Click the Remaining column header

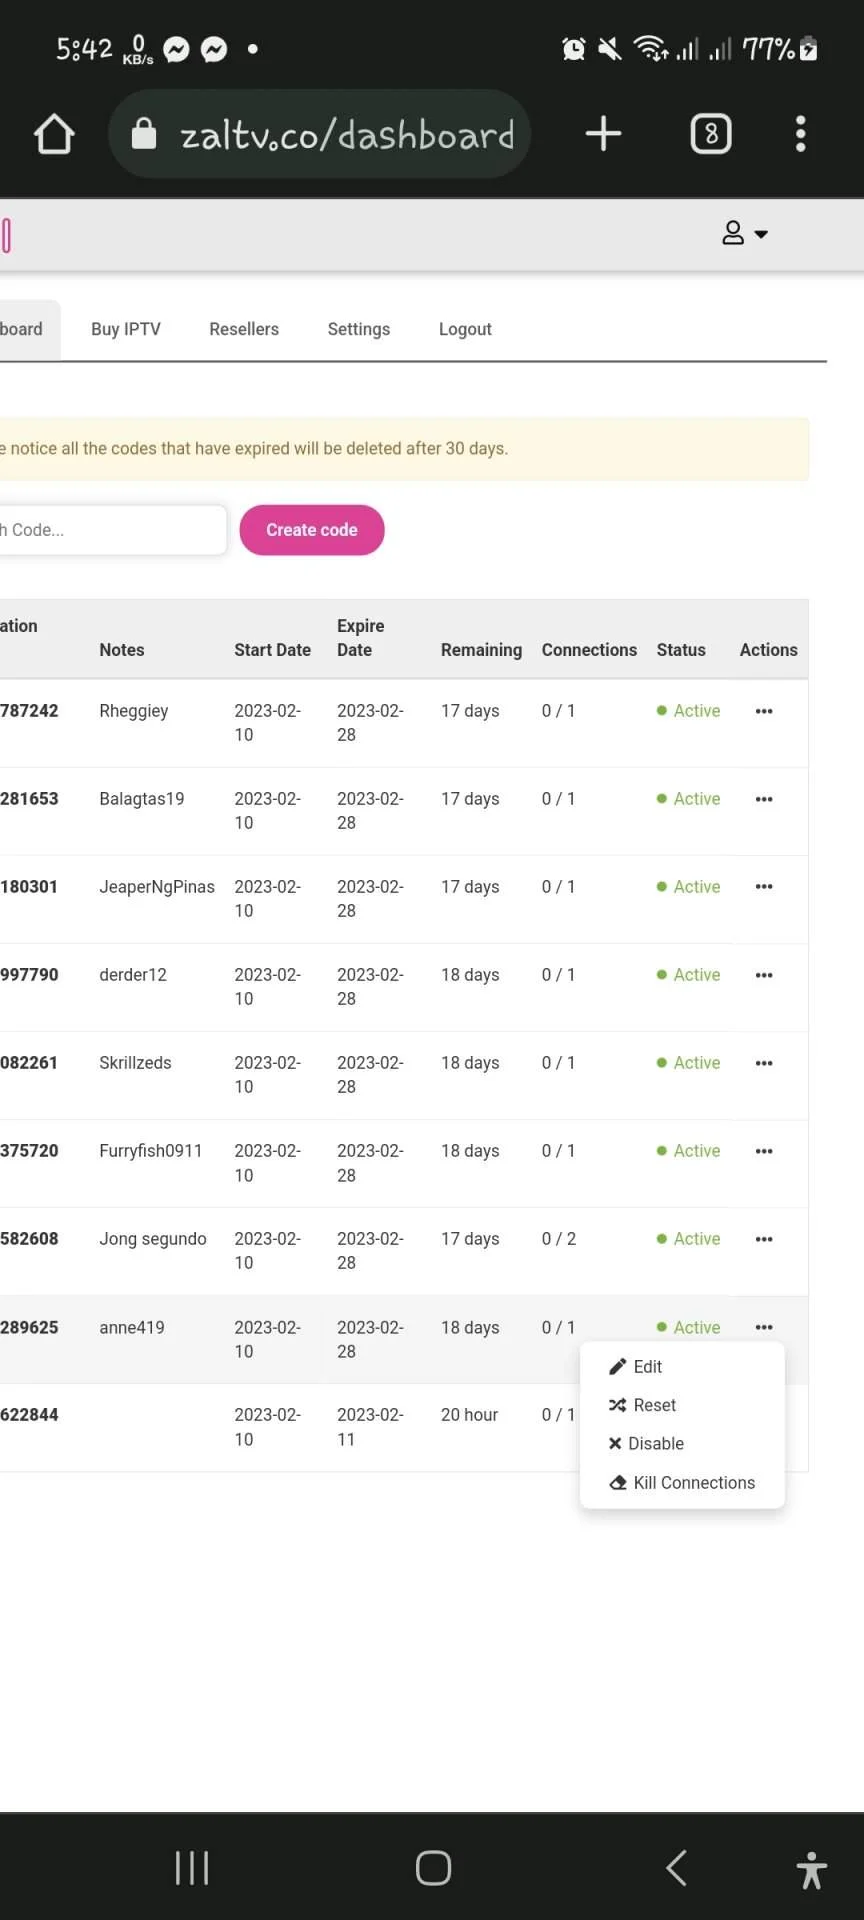(x=481, y=650)
